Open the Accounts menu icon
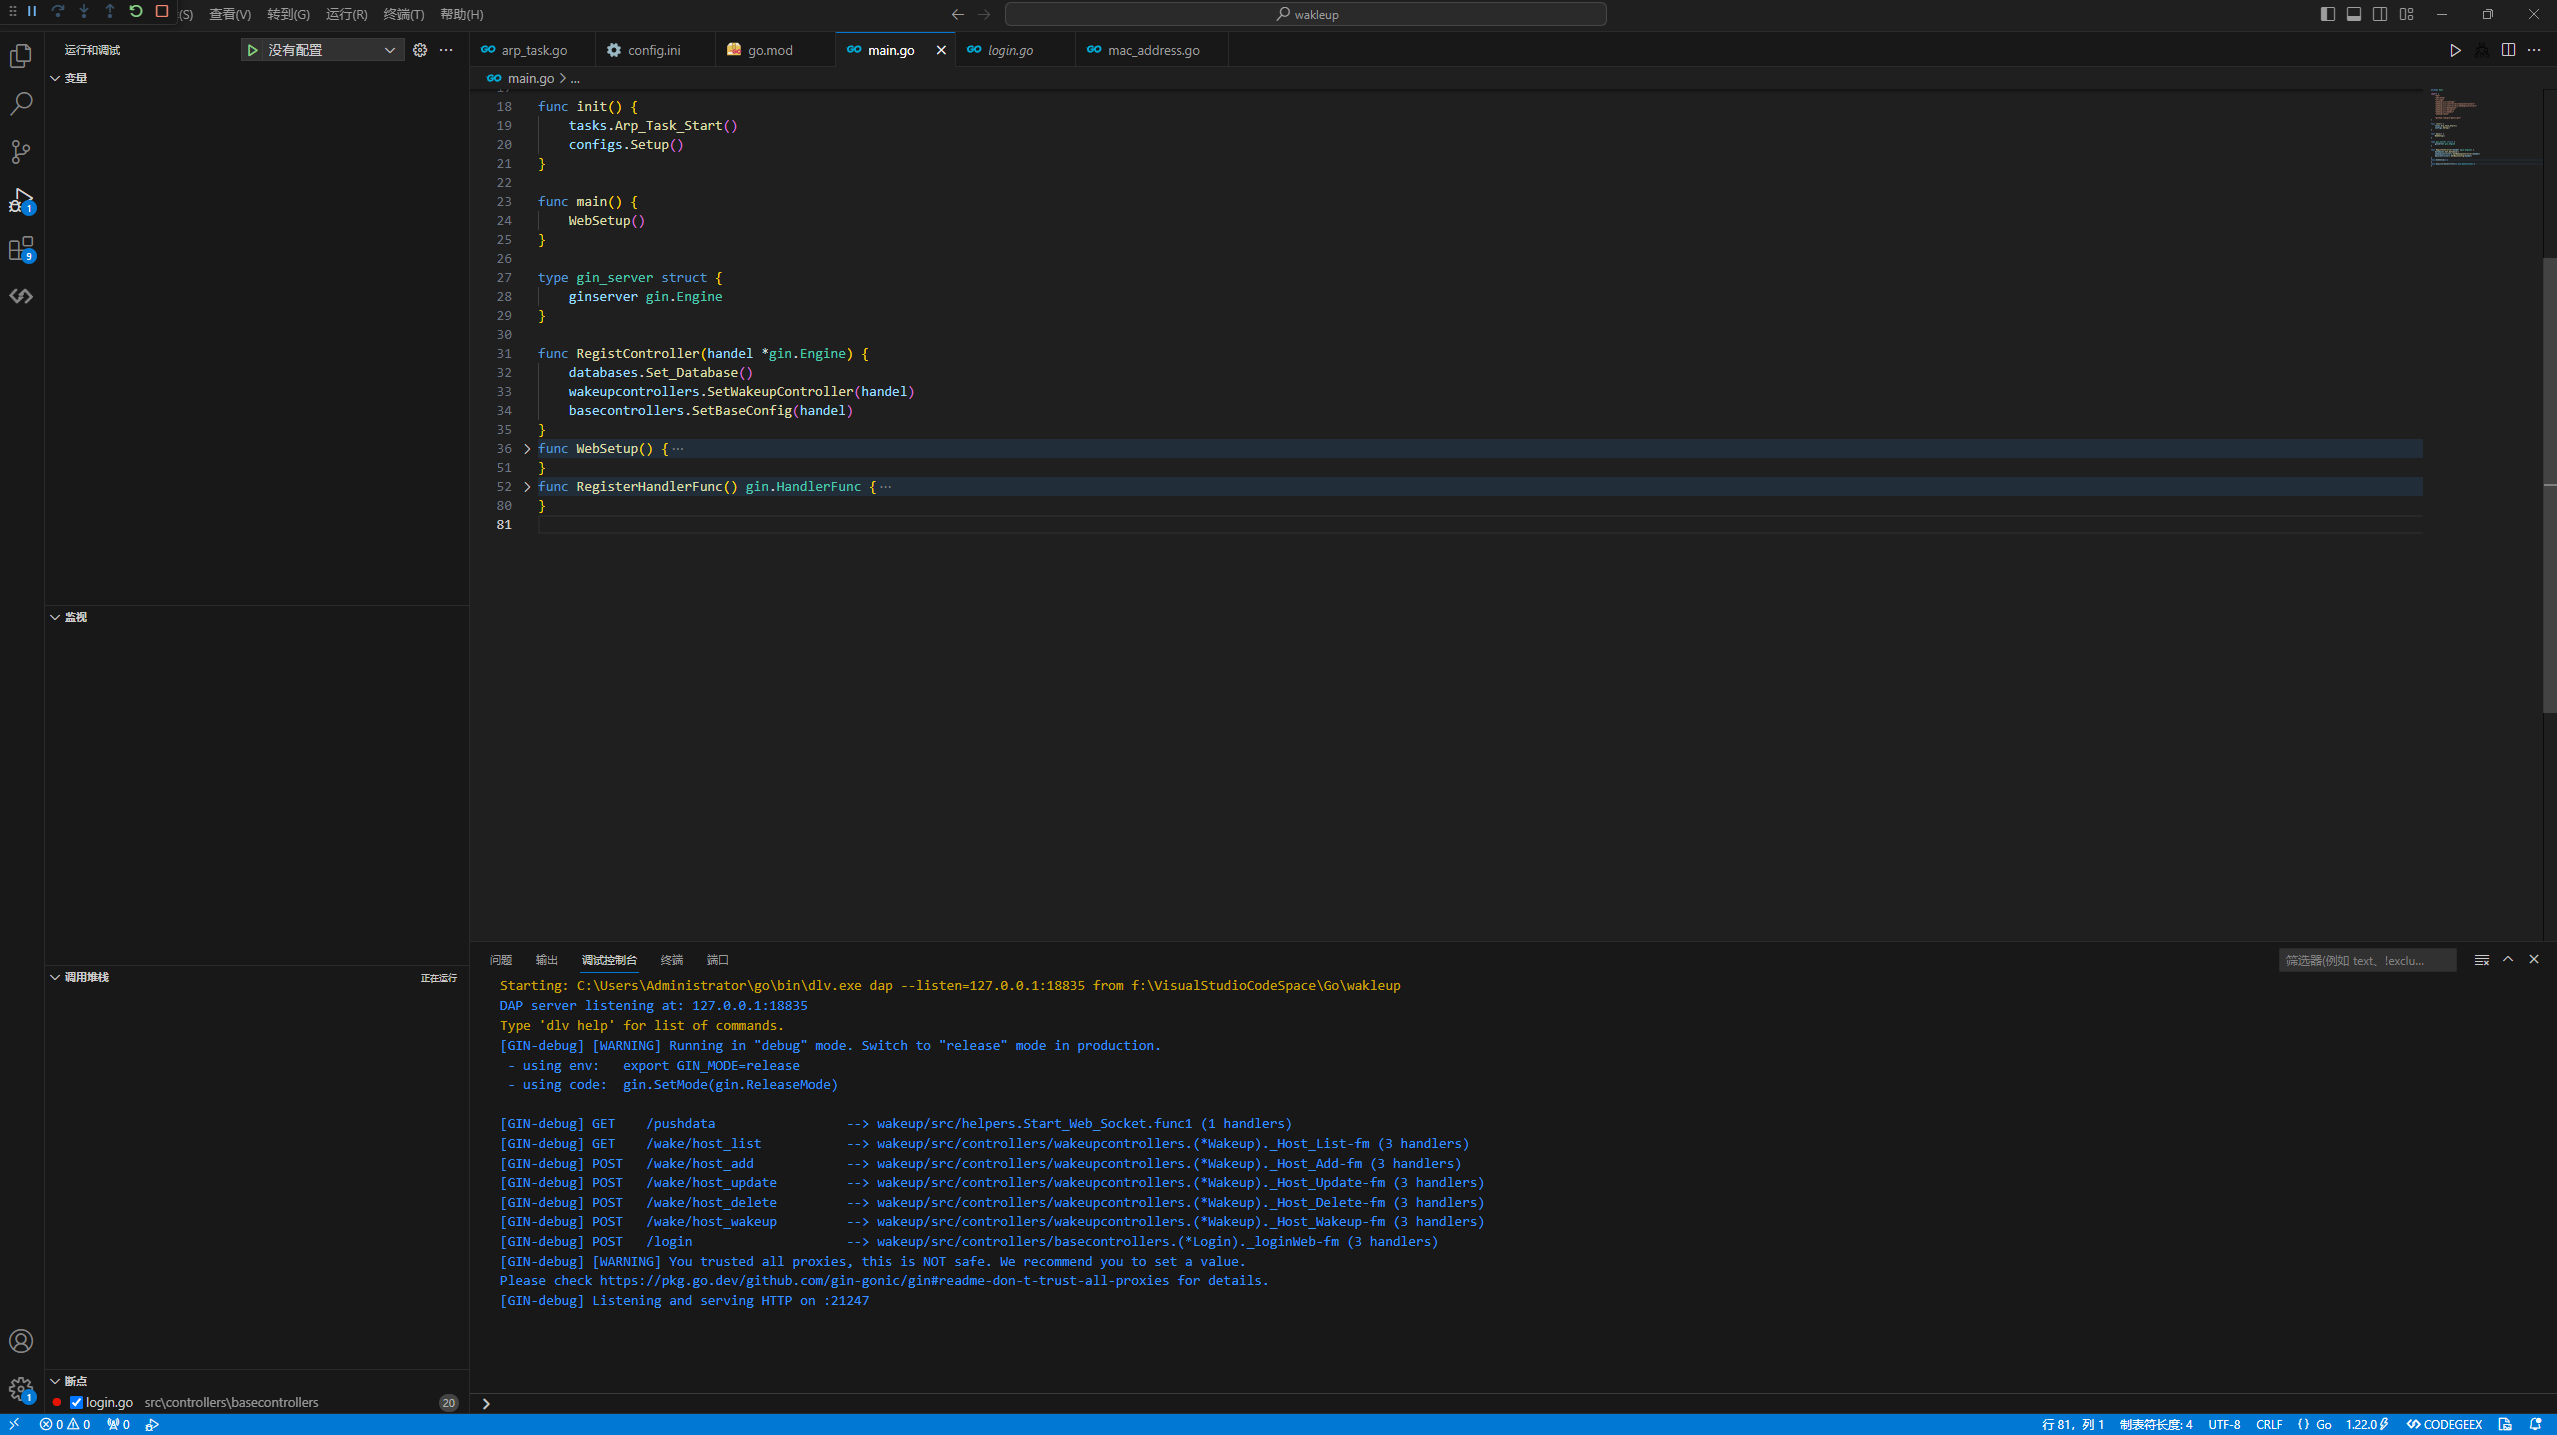 pos(21,1341)
